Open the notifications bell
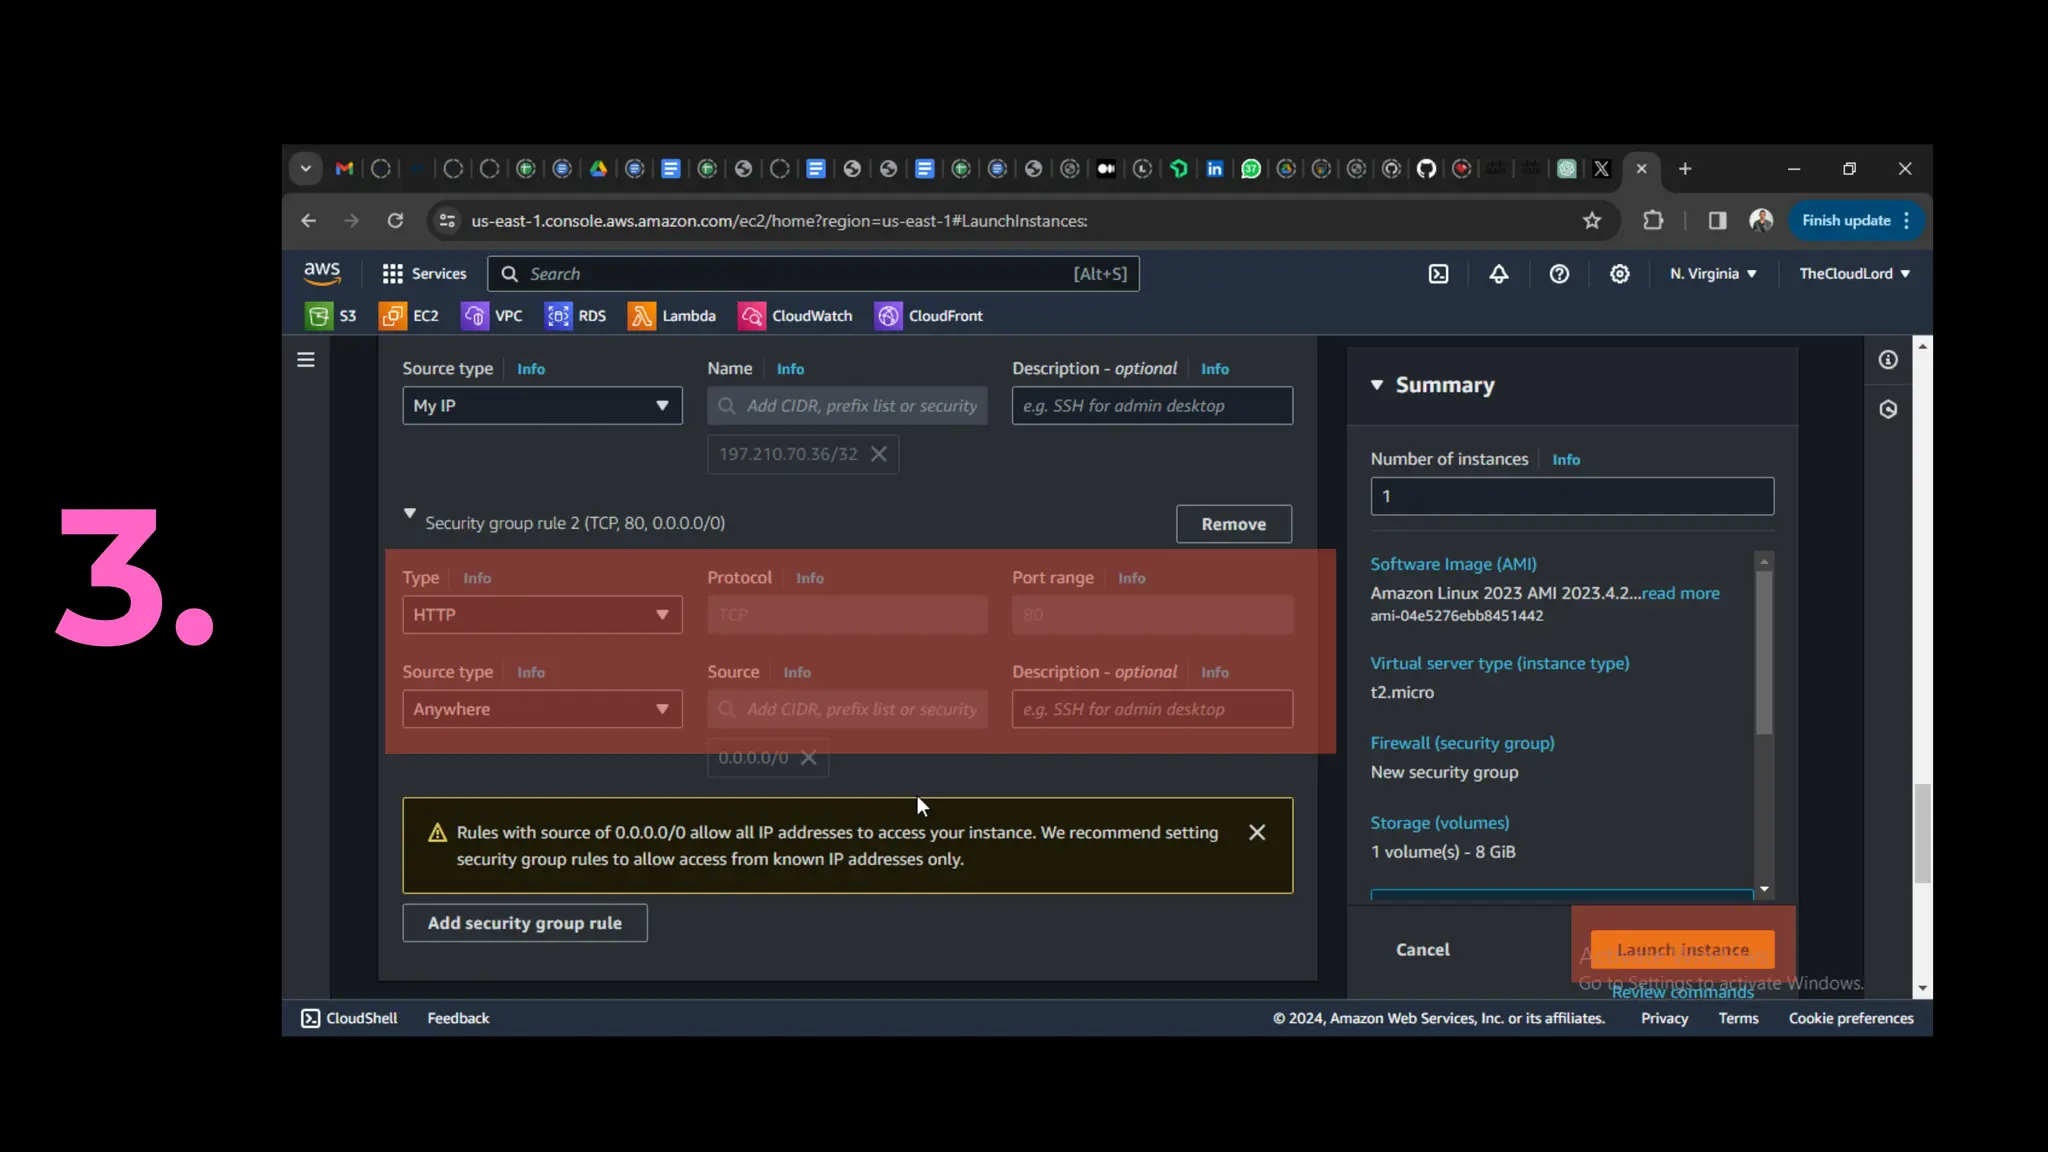The image size is (2048, 1152). (x=1498, y=274)
